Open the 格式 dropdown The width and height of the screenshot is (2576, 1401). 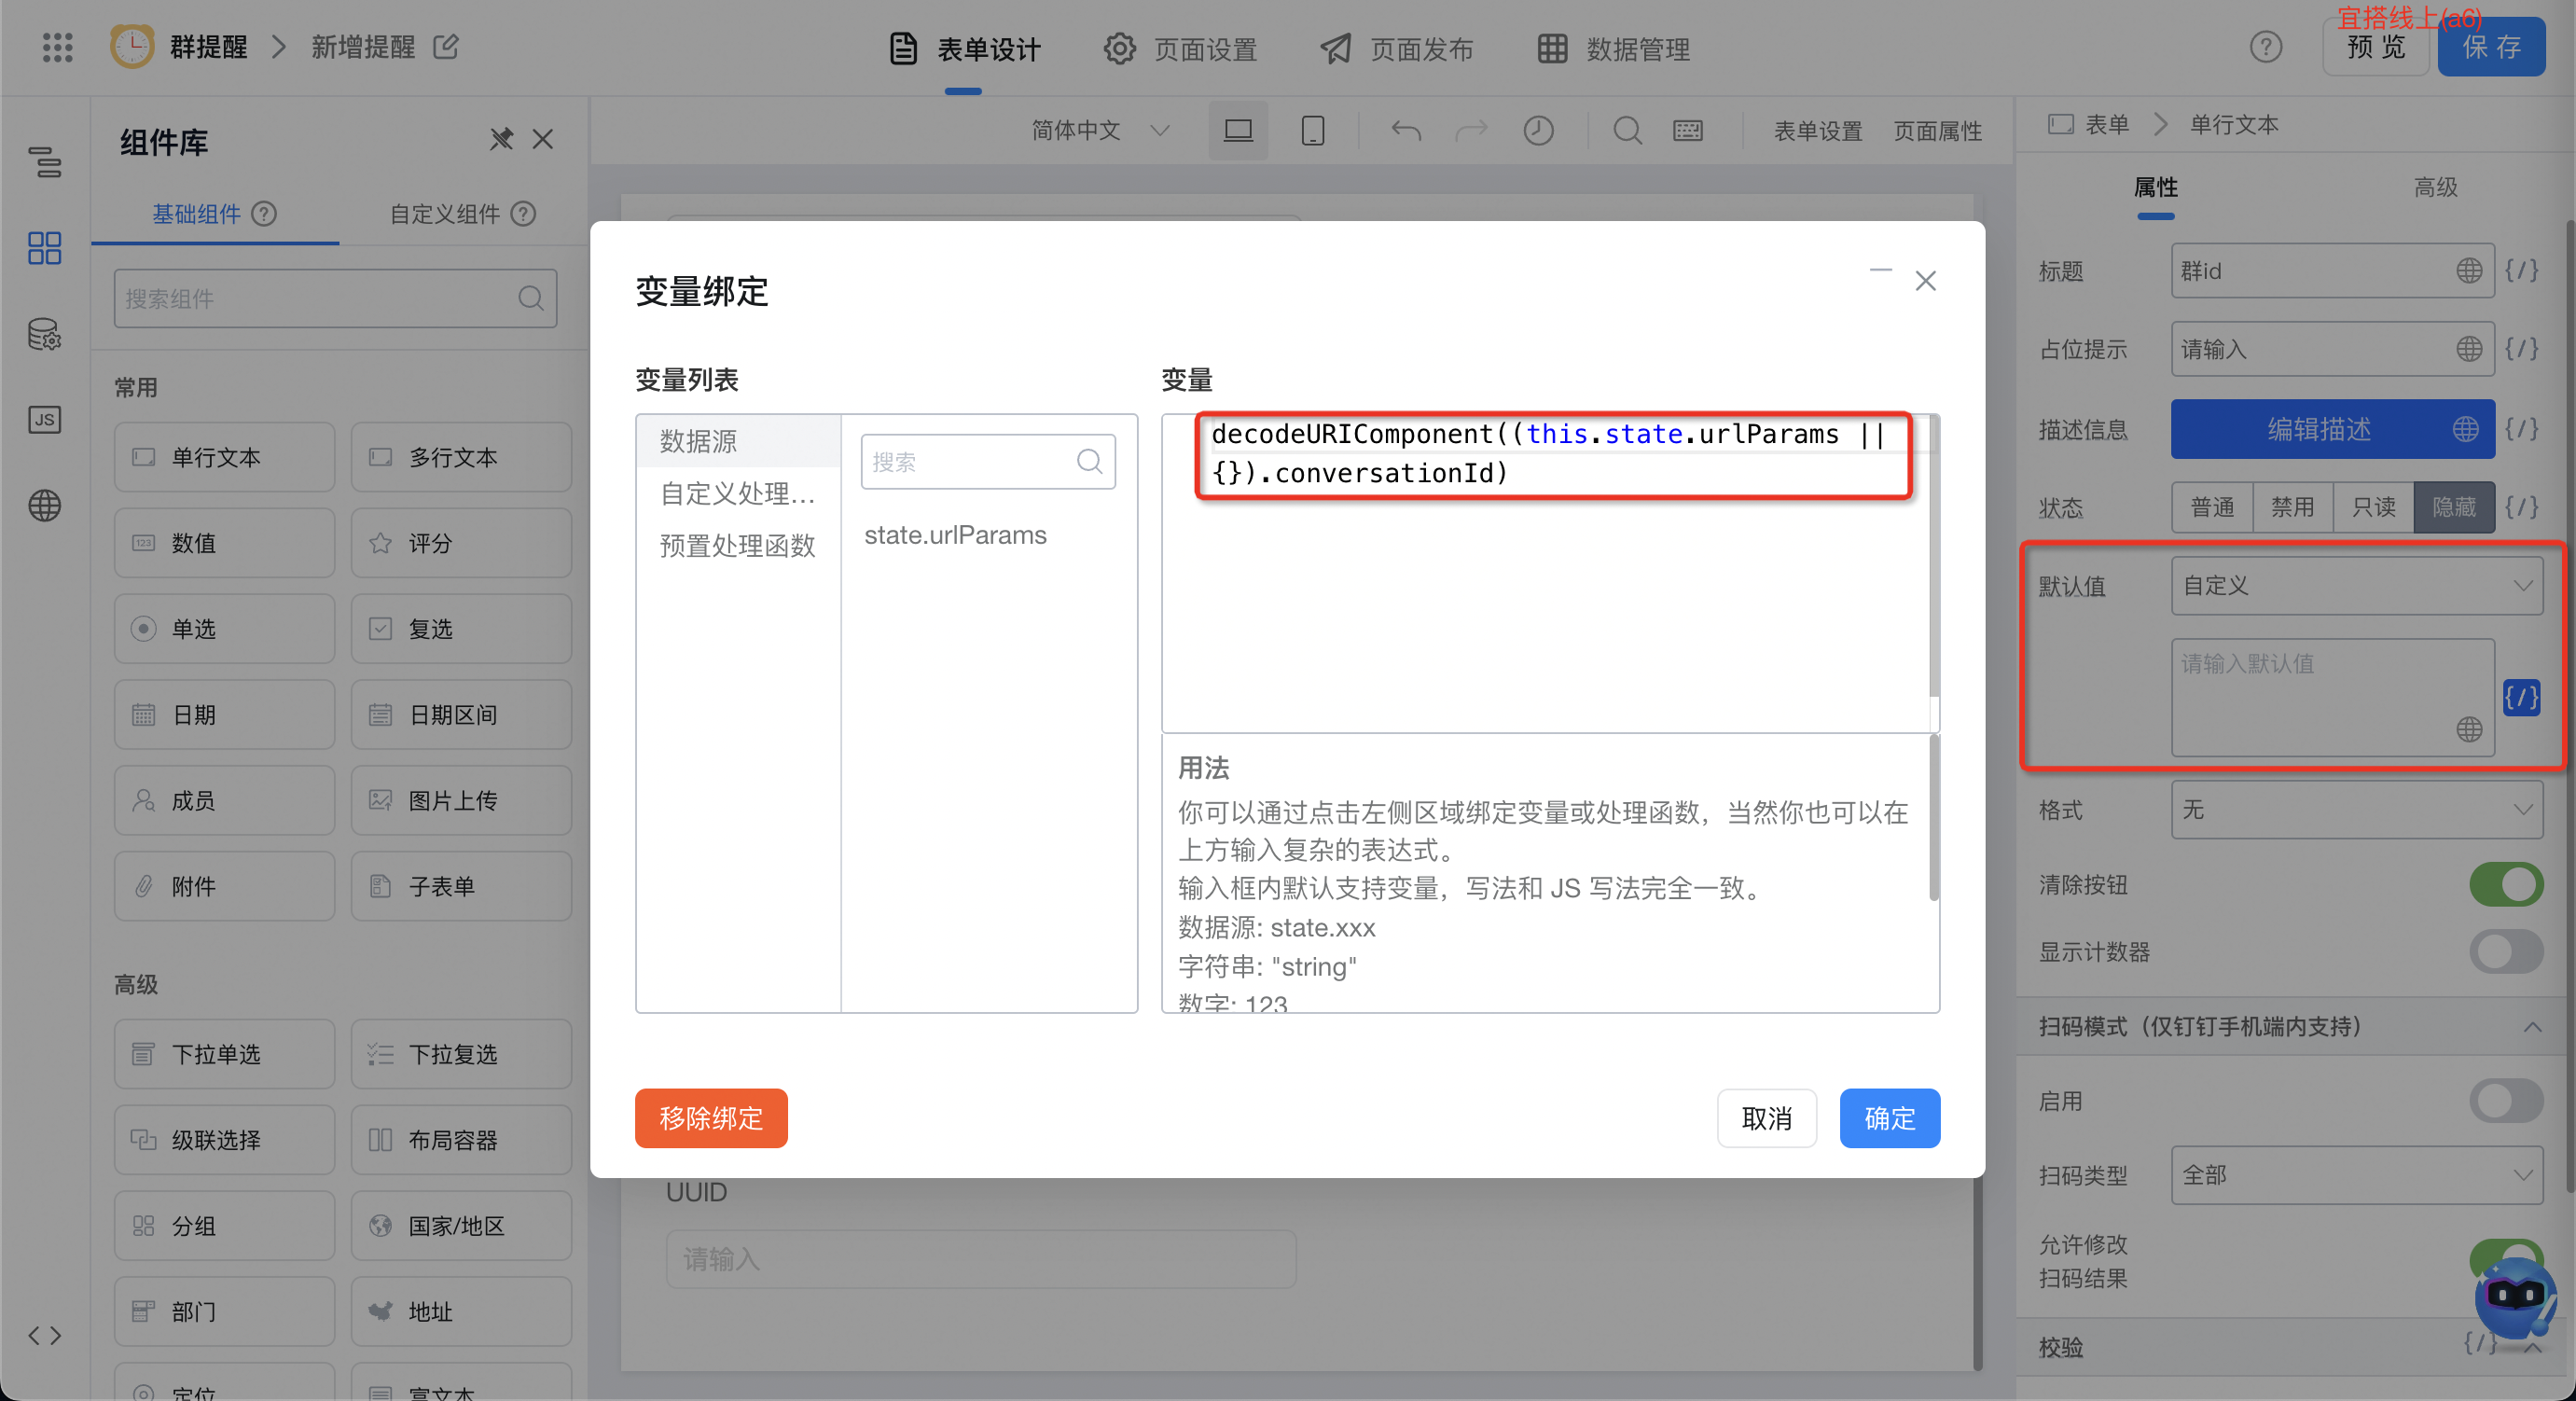pyautogui.click(x=2357, y=810)
